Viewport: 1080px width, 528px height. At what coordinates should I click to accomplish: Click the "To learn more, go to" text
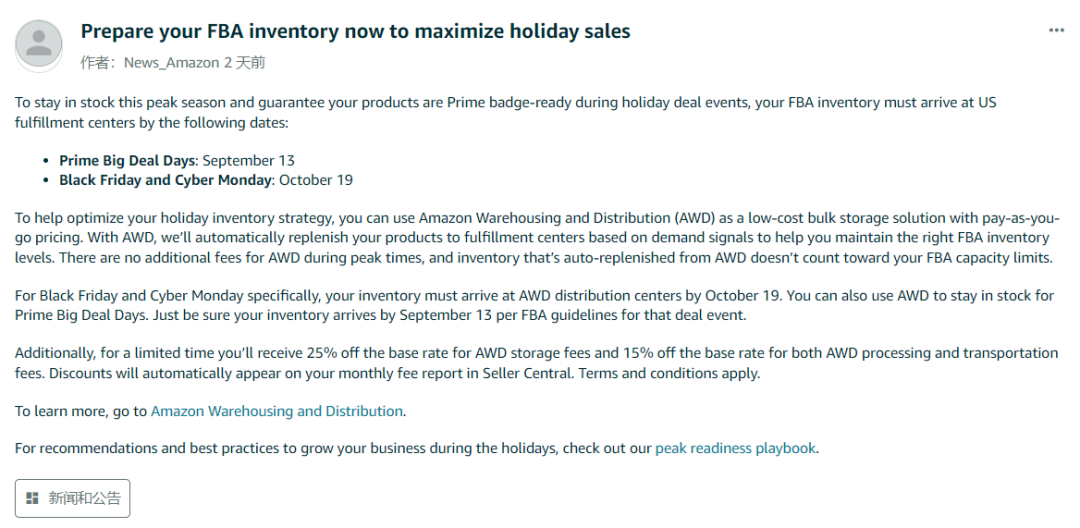click(80, 411)
